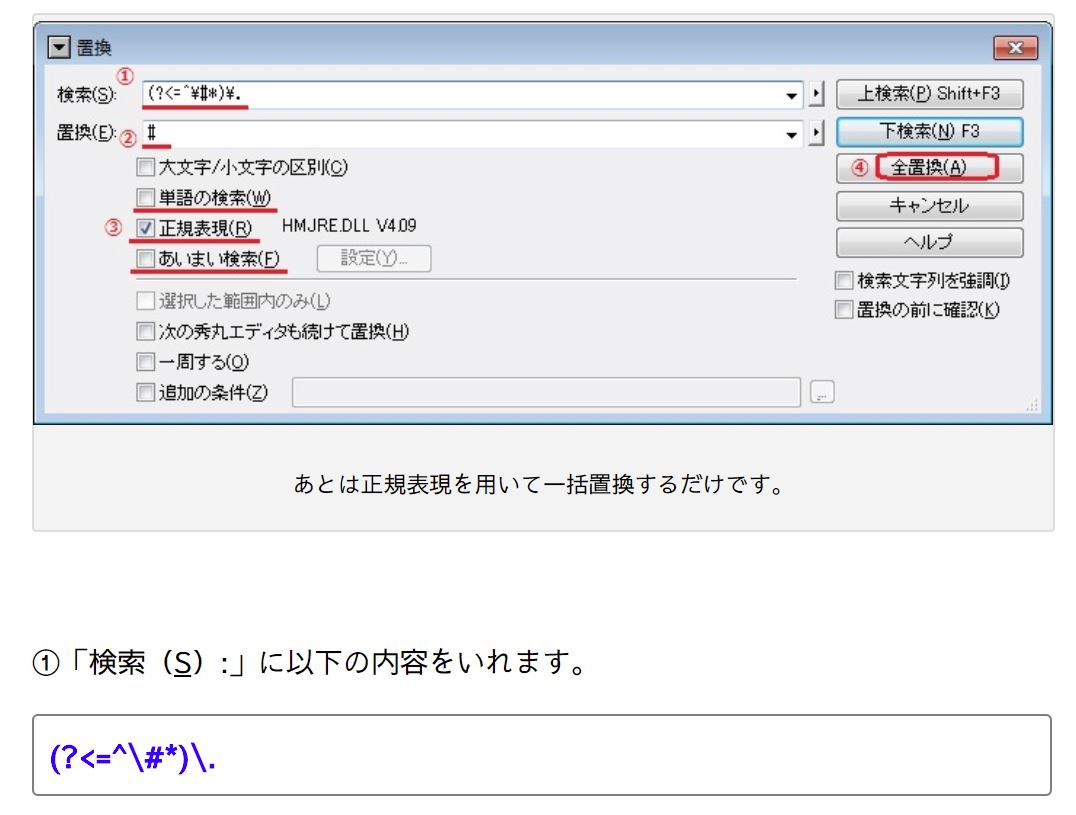Enable 置換の前に確認 checkbox
The height and width of the screenshot is (815, 1076).
(x=844, y=310)
